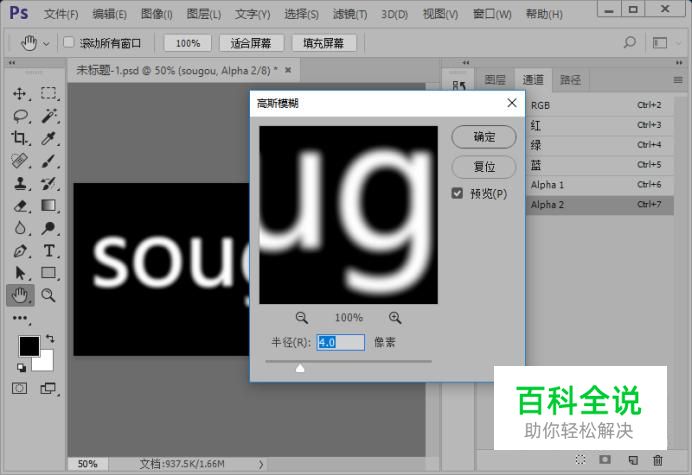The image size is (692, 475).
Task: Click the radius (半径) input field
Action: coord(341,342)
